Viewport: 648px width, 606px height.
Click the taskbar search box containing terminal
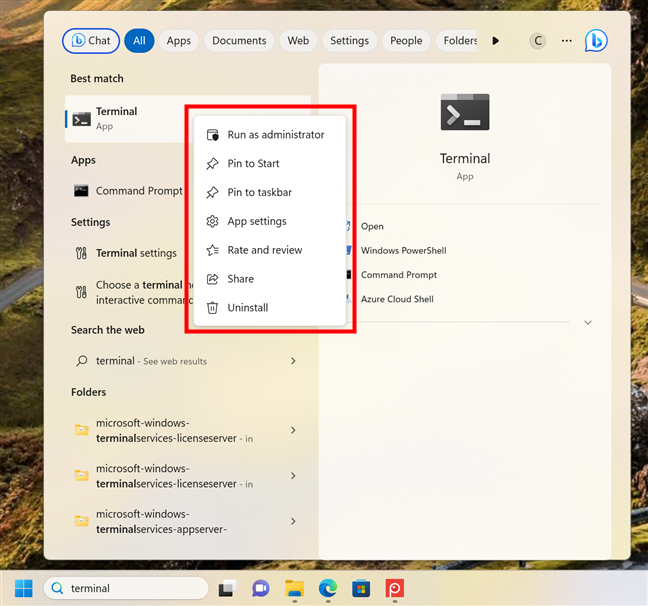[126, 588]
